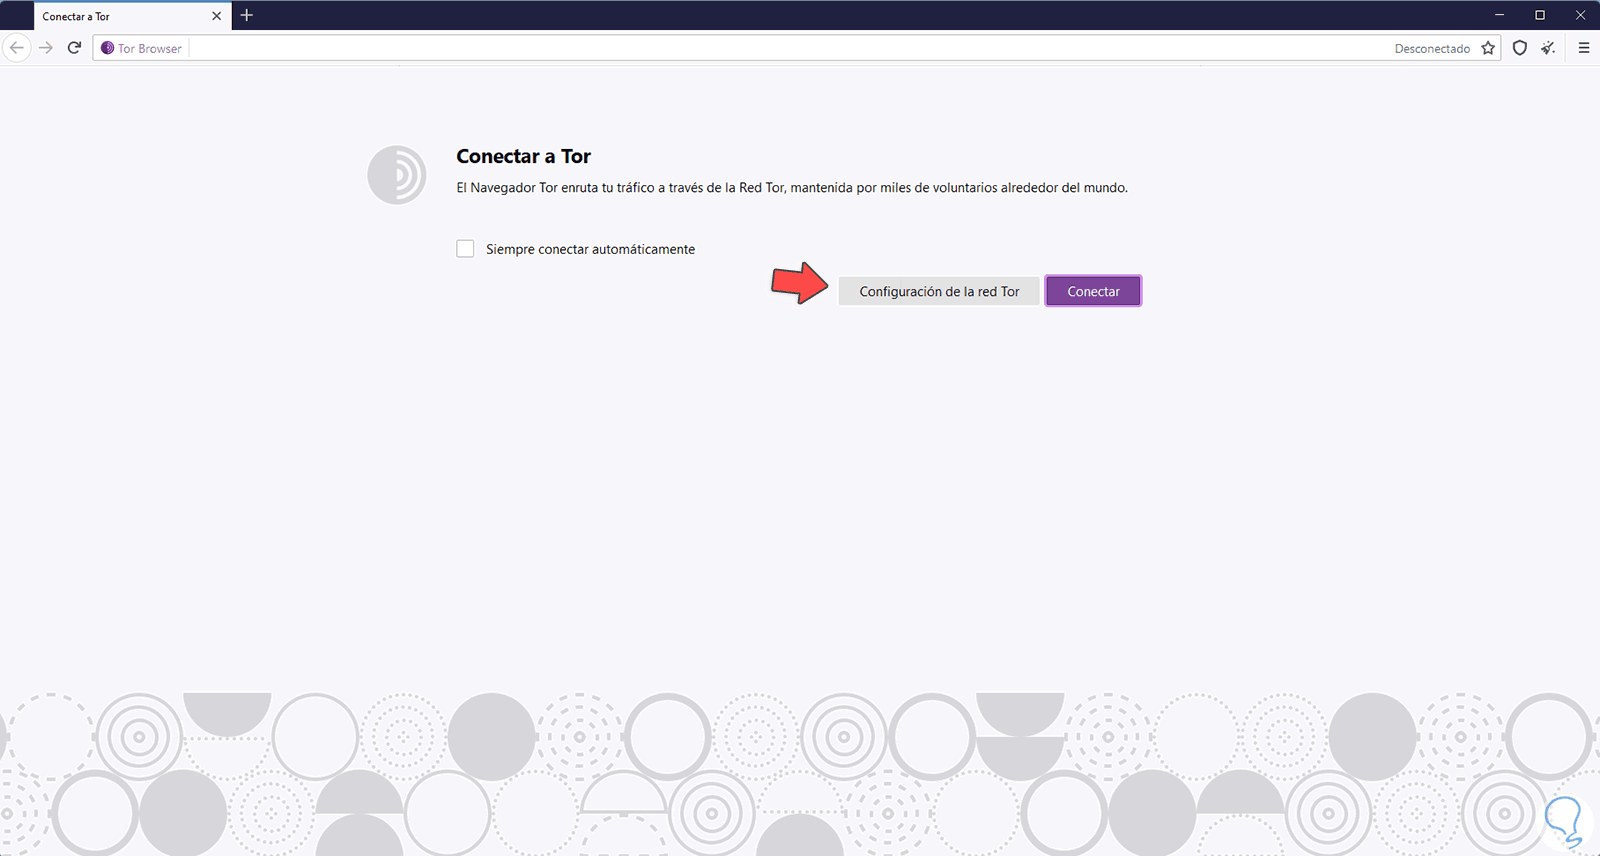
Task: Open the hamburger application menu
Action: [1584, 48]
